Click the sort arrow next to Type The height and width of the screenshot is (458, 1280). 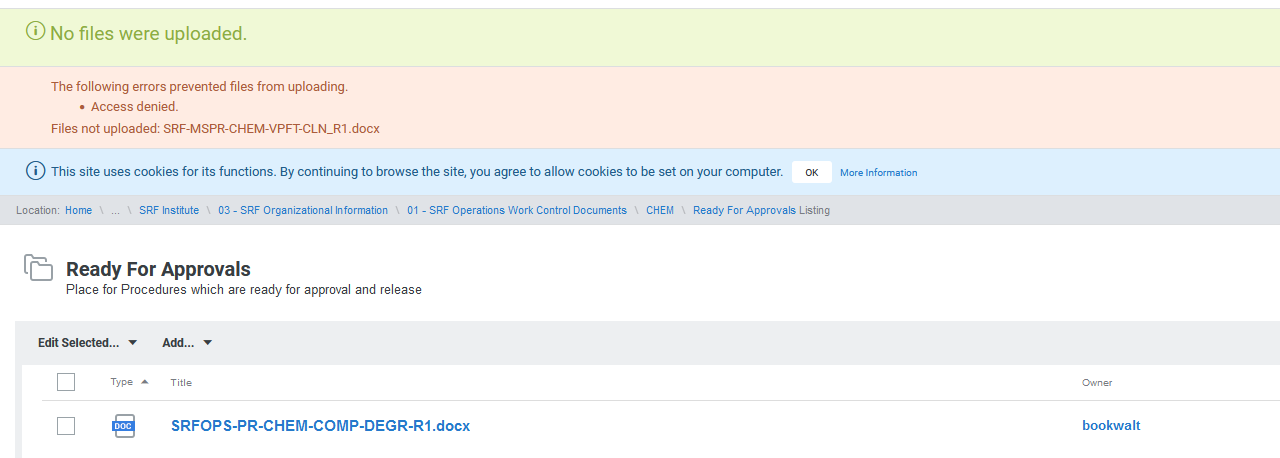pyautogui.click(x=144, y=382)
